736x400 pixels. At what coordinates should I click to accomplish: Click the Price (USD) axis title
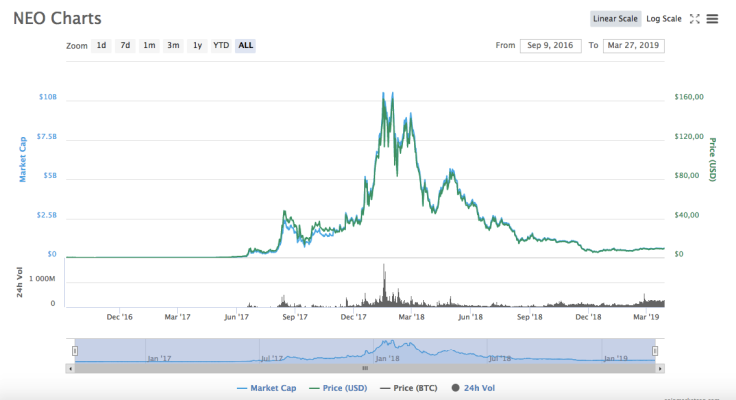tap(713, 160)
